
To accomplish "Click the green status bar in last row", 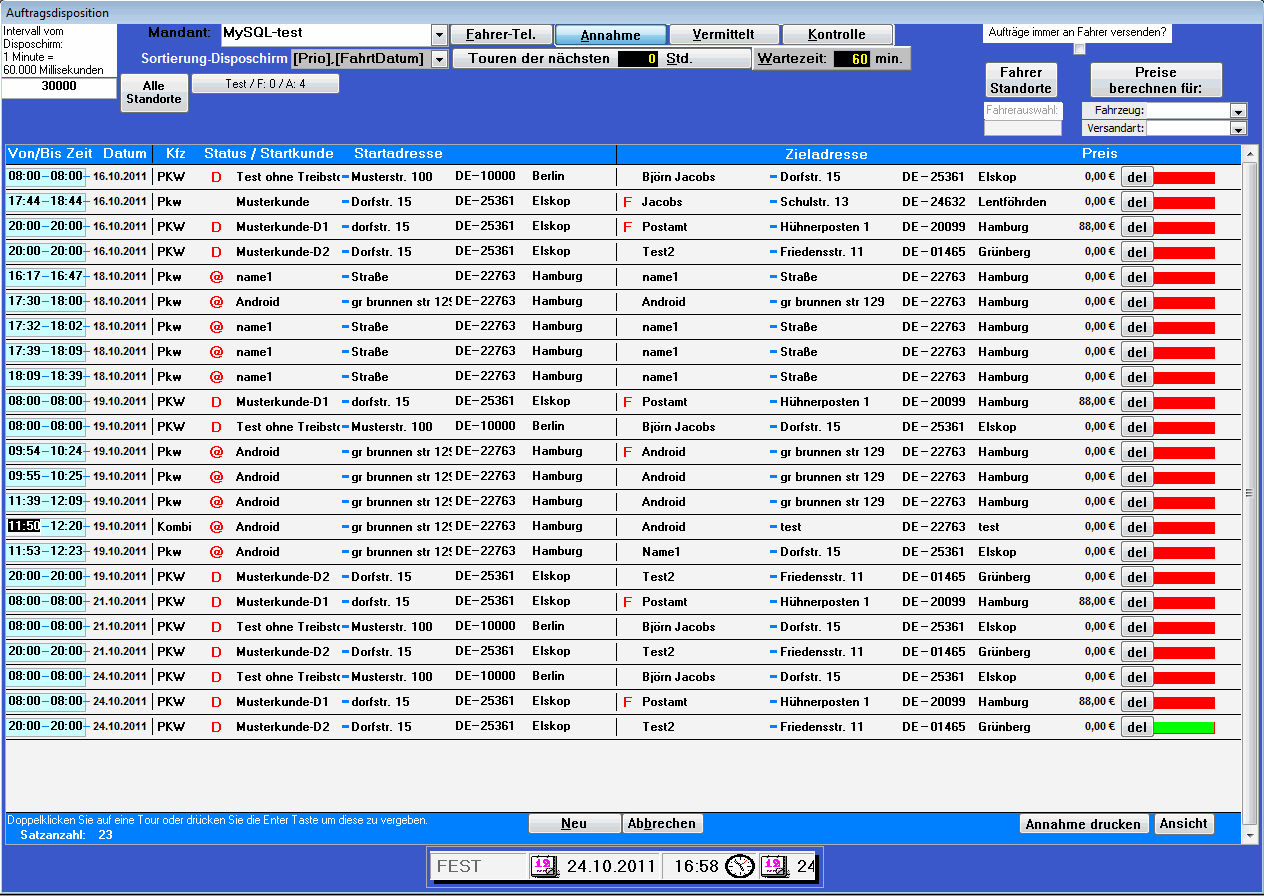I will [1184, 727].
